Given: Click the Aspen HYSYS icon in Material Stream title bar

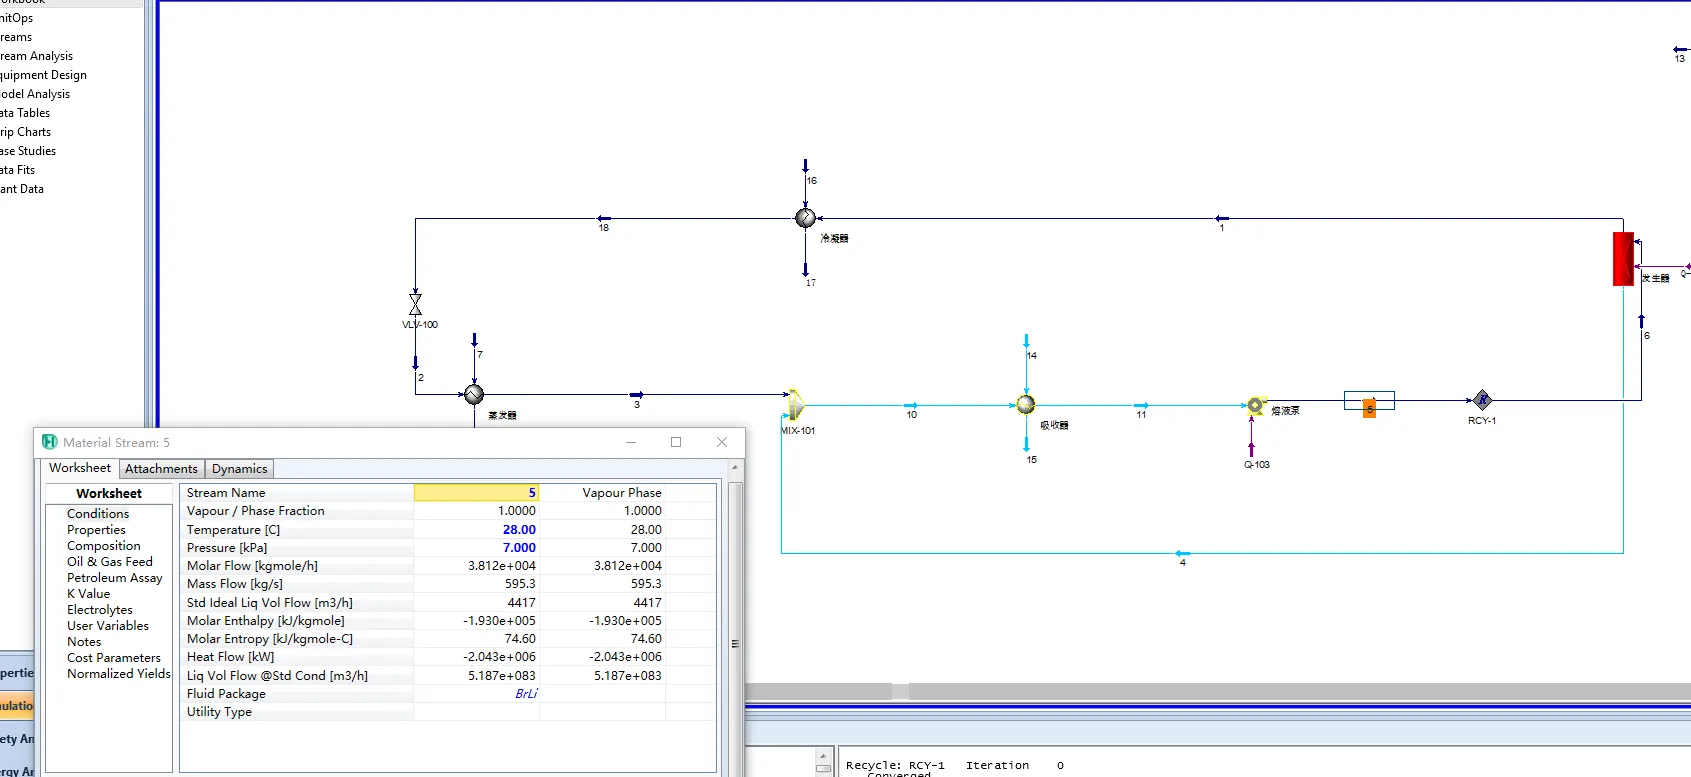Looking at the screenshot, I should (49, 442).
